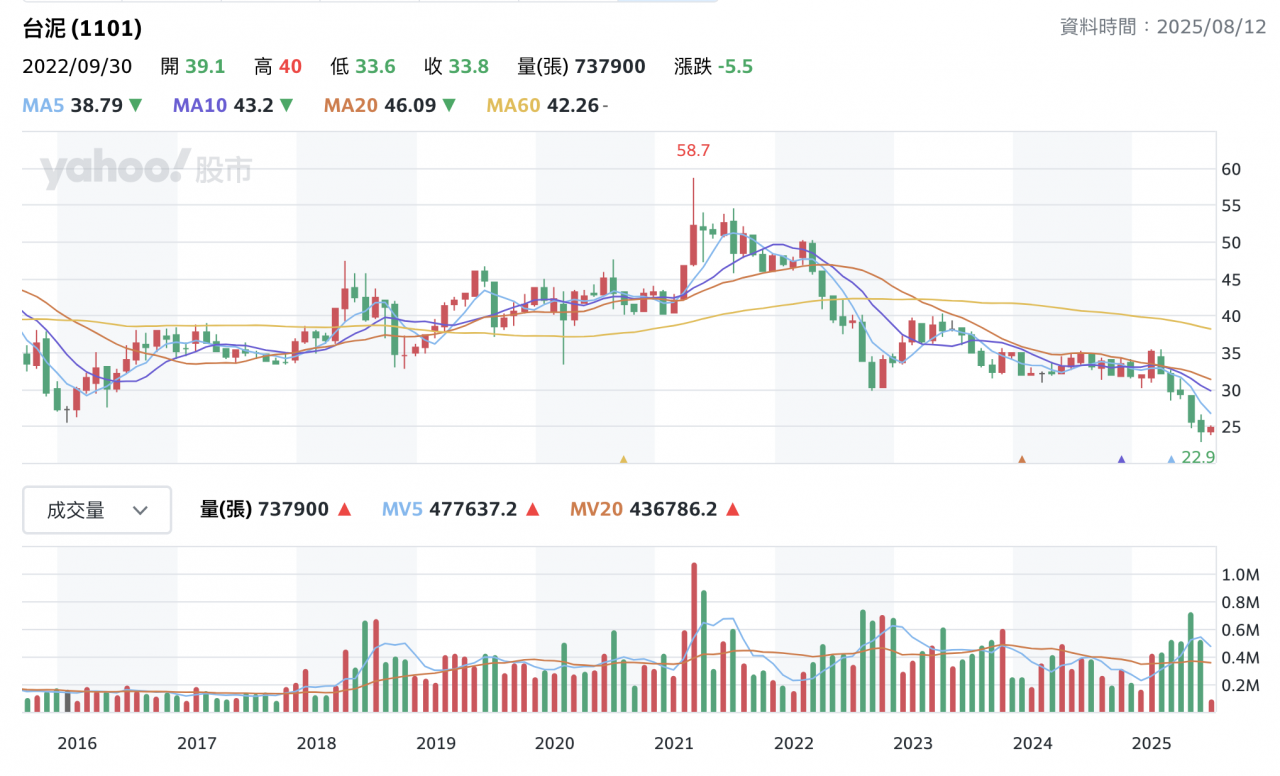Click the purple triangle marker near 2025
1280x776 pixels.
(x=1121, y=460)
